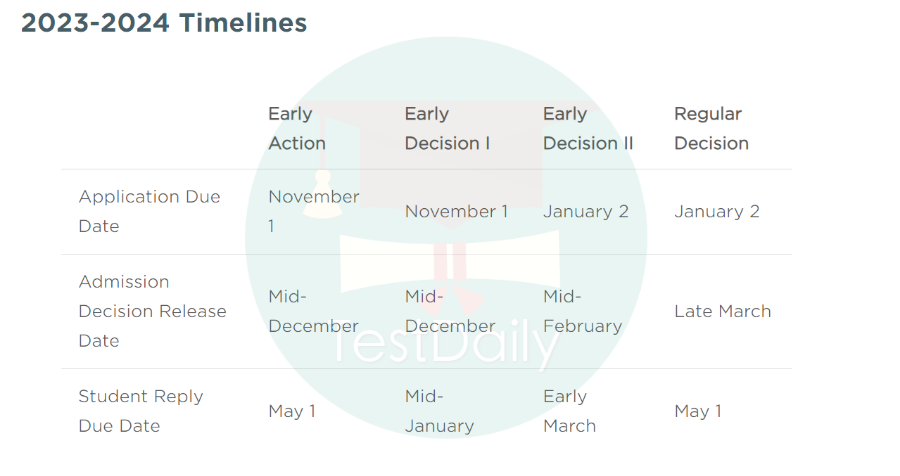
Task: Click Early Action's November 1 due date
Action: tap(313, 211)
